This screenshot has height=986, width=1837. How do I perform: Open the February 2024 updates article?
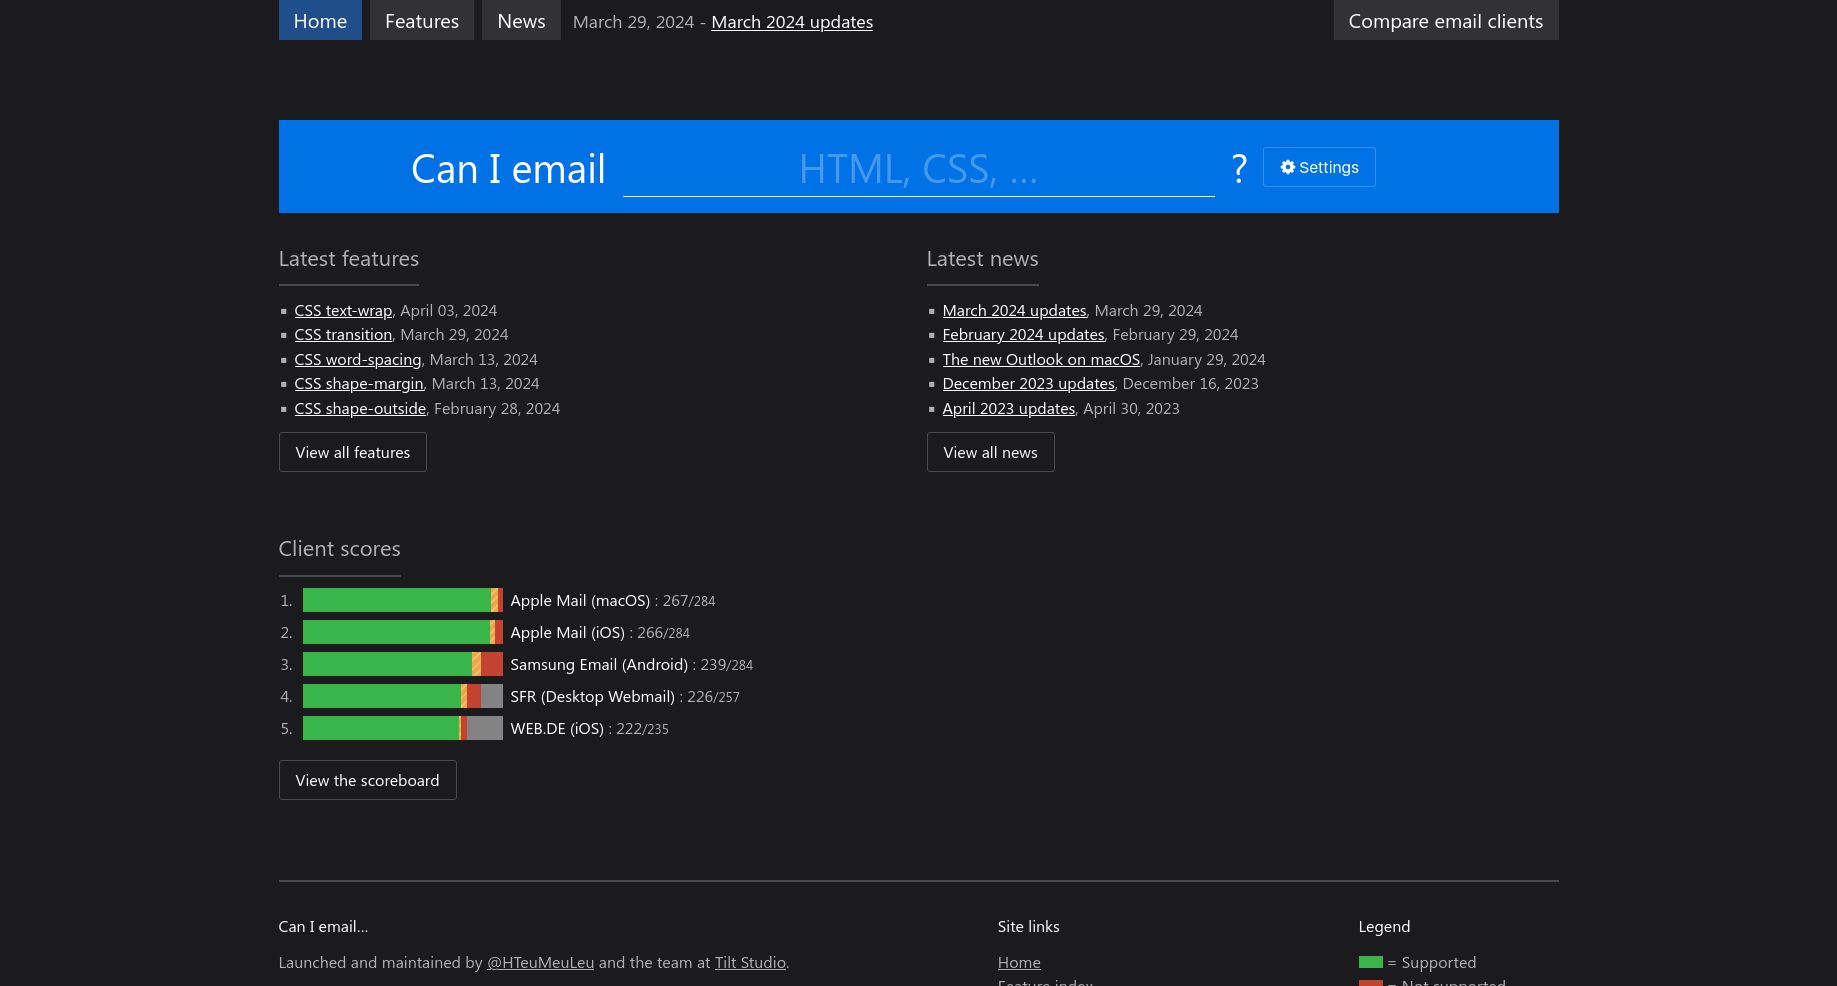[x=1023, y=334]
